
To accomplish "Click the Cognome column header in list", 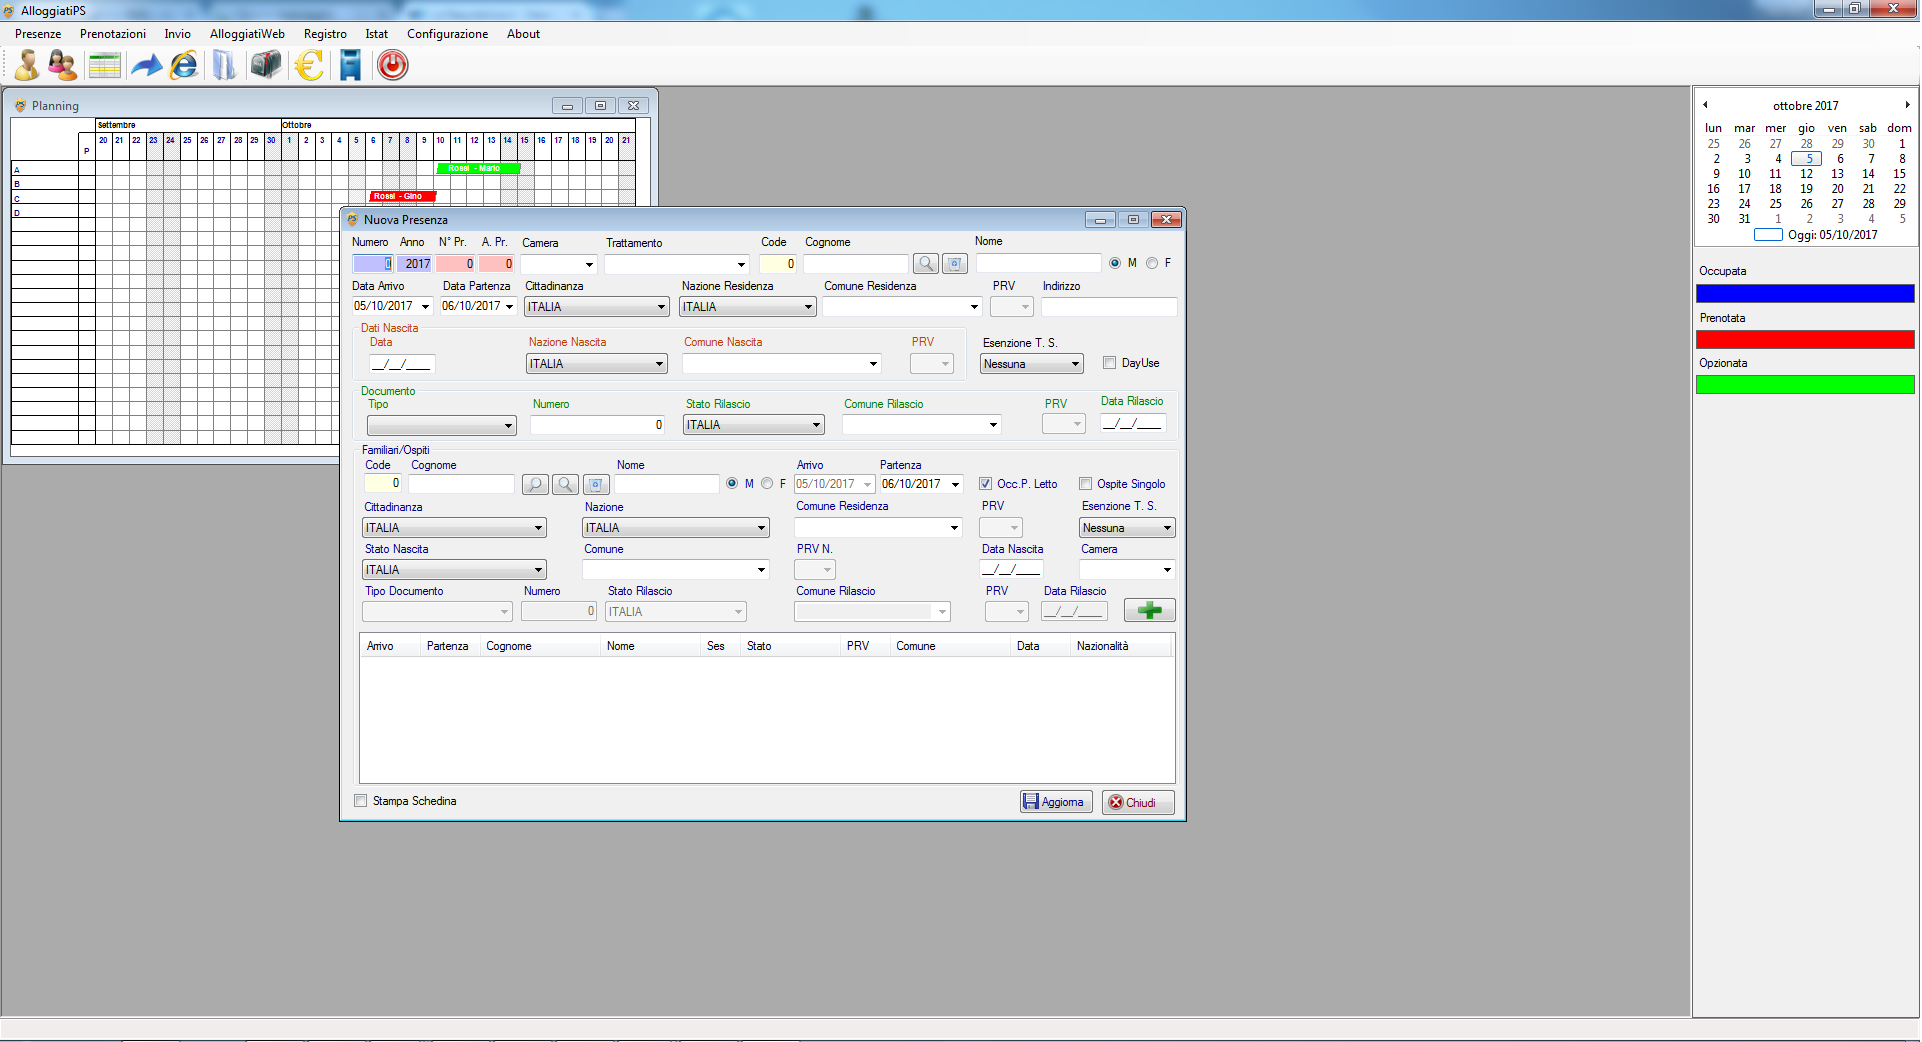I will point(540,646).
